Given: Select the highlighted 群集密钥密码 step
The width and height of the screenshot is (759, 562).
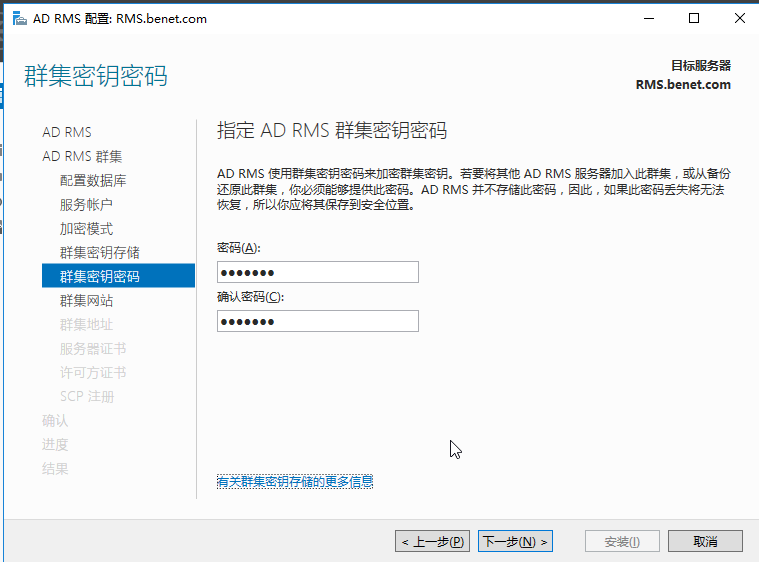Looking at the screenshot, I should [x=119, y=276].
